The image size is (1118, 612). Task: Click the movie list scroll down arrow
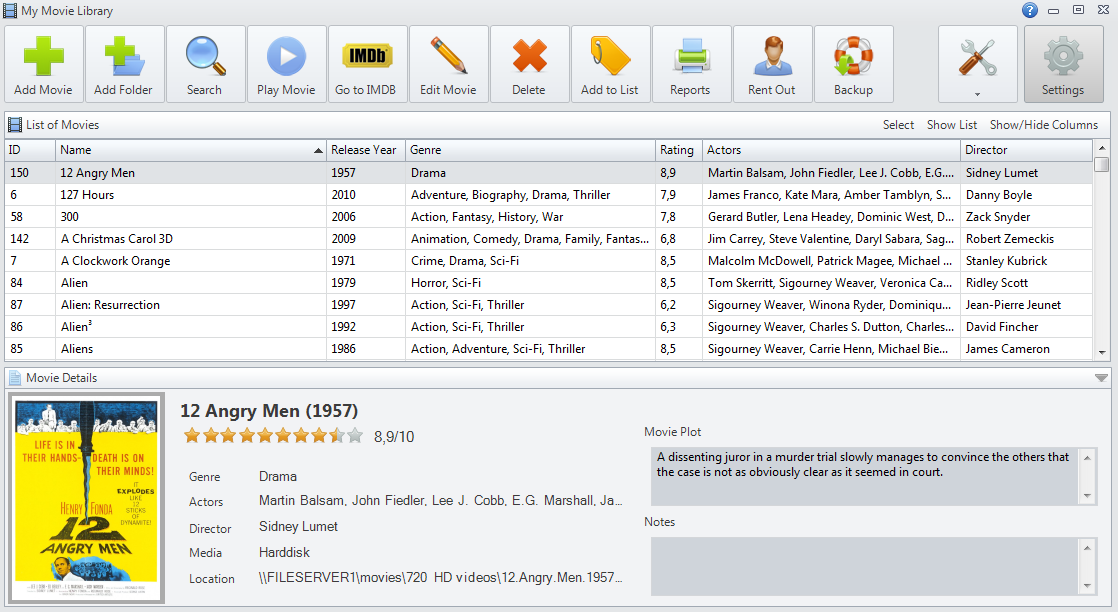click(1102, 352)
